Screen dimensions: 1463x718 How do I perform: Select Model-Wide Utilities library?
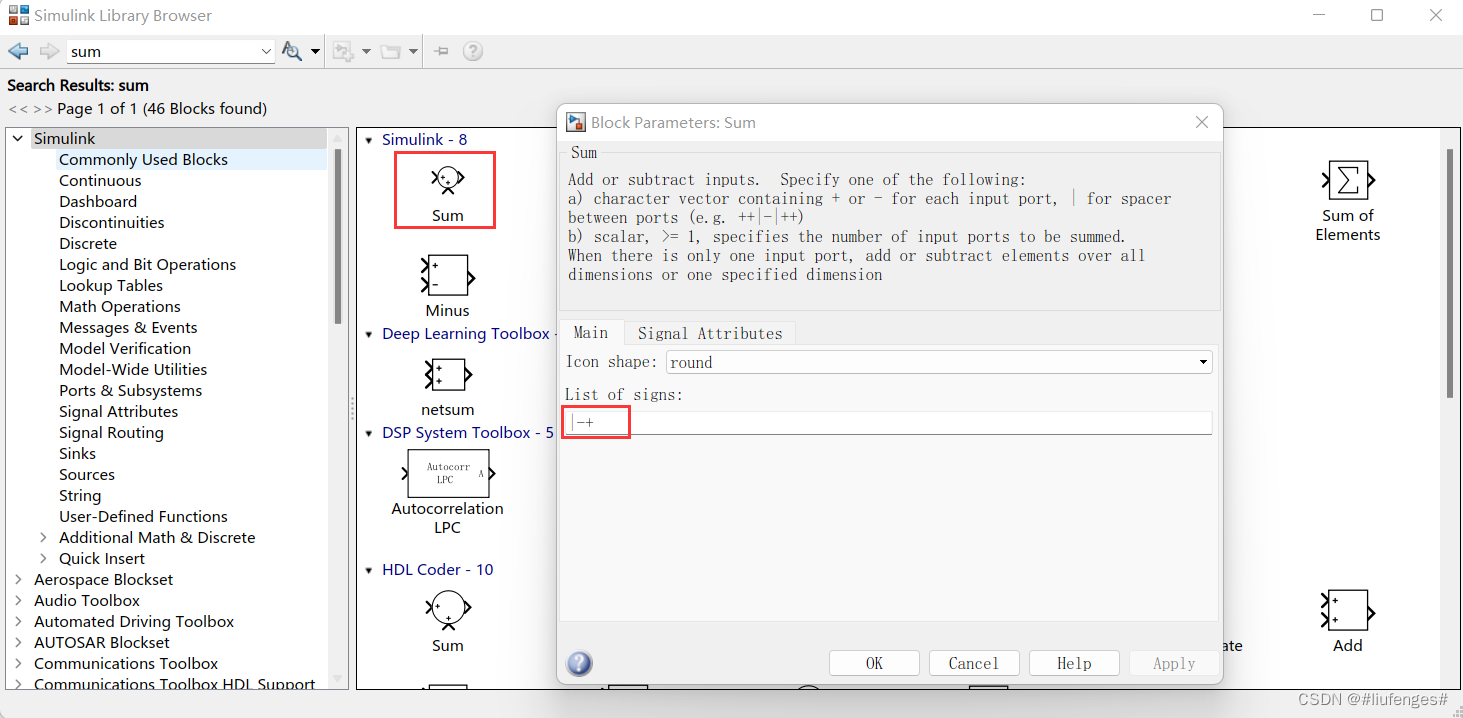click(133, 370)
